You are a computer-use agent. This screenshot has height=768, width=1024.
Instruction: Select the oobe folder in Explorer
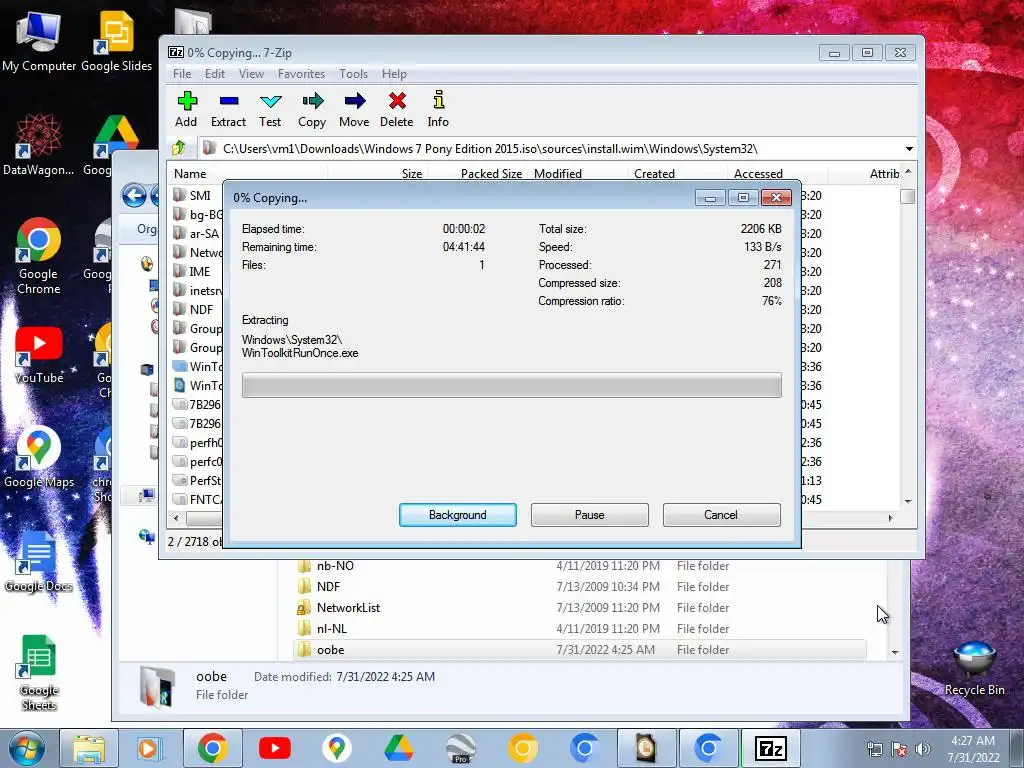pos(580,649)
